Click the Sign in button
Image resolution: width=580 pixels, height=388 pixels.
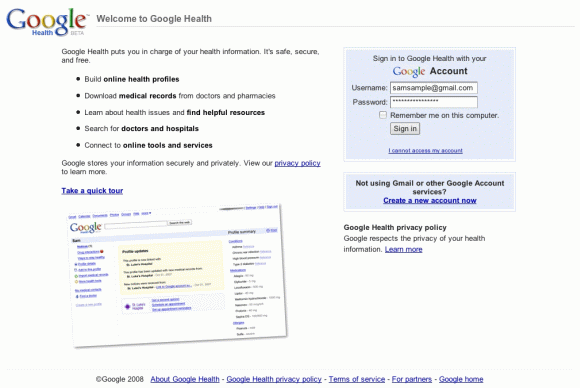(405, 129)
